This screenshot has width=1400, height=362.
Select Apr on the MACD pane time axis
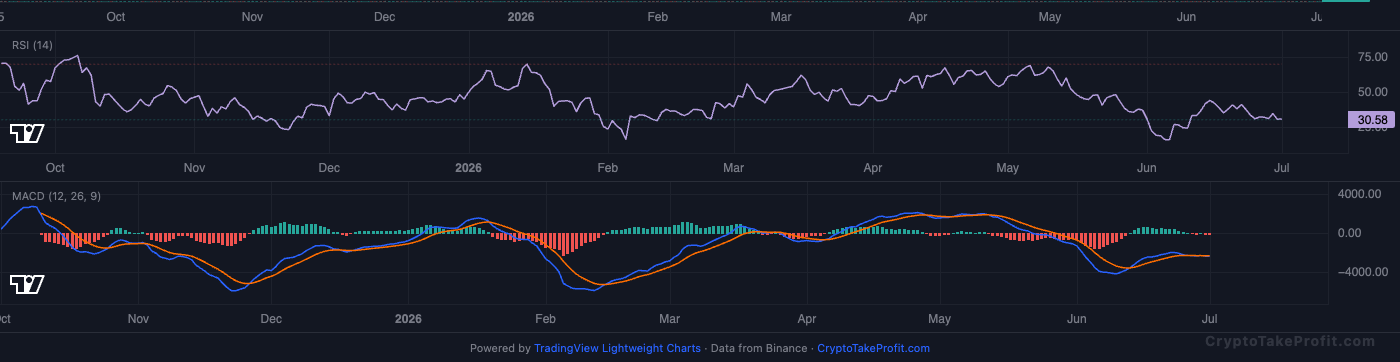point(807,319)
